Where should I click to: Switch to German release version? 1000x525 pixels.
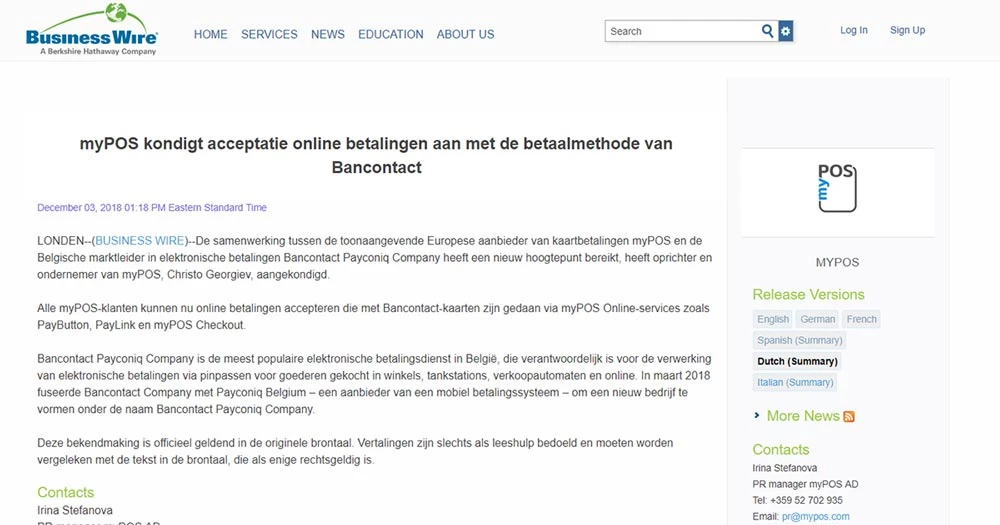tap(817, 319)
